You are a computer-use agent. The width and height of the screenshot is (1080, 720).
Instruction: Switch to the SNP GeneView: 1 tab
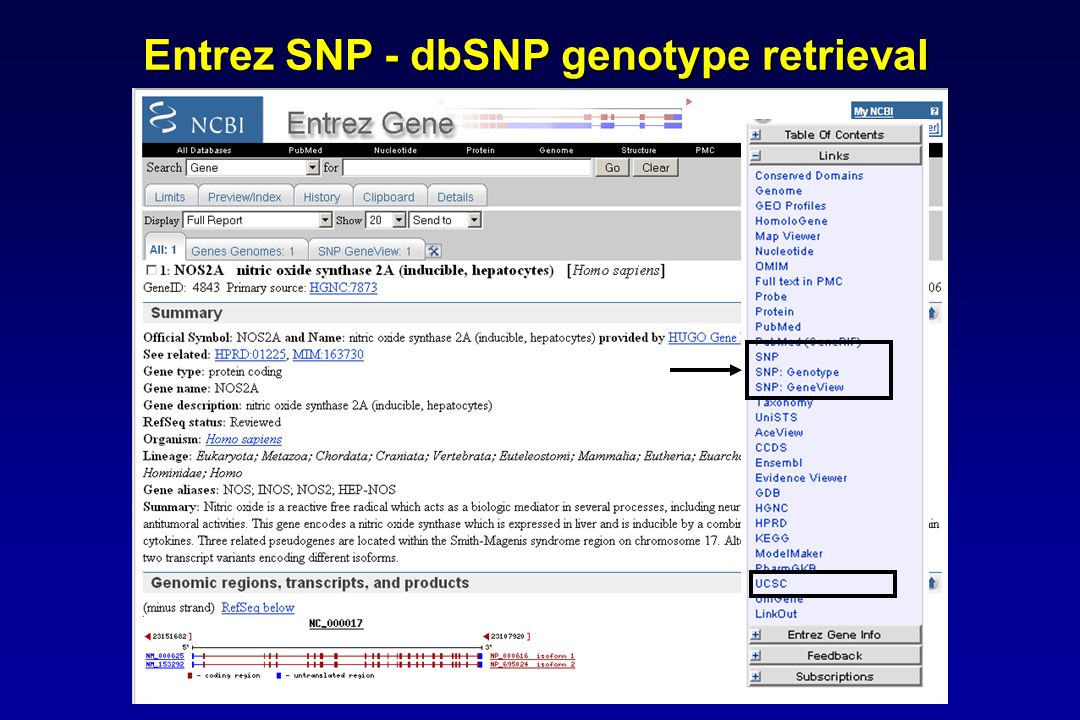point(364,251)
